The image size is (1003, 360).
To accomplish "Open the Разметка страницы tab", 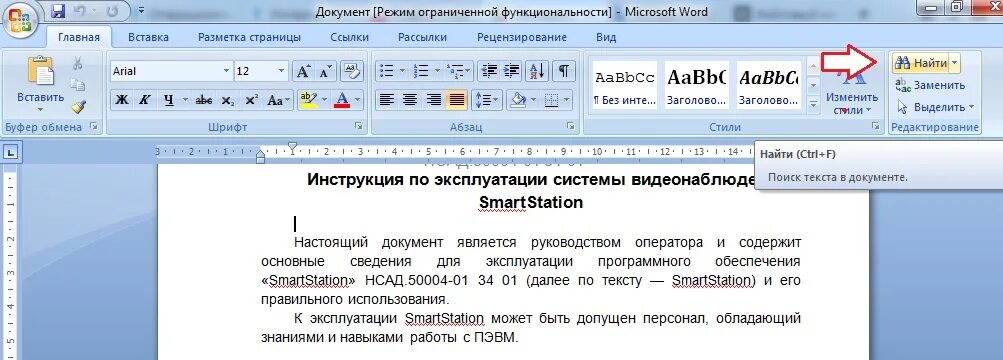I will click(249, 37).
